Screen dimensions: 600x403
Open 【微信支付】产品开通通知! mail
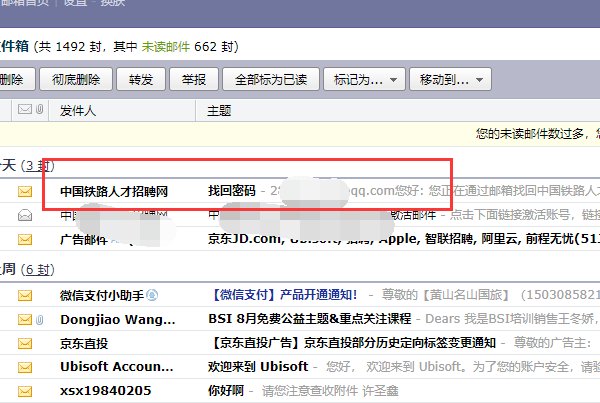pos(283,295)
